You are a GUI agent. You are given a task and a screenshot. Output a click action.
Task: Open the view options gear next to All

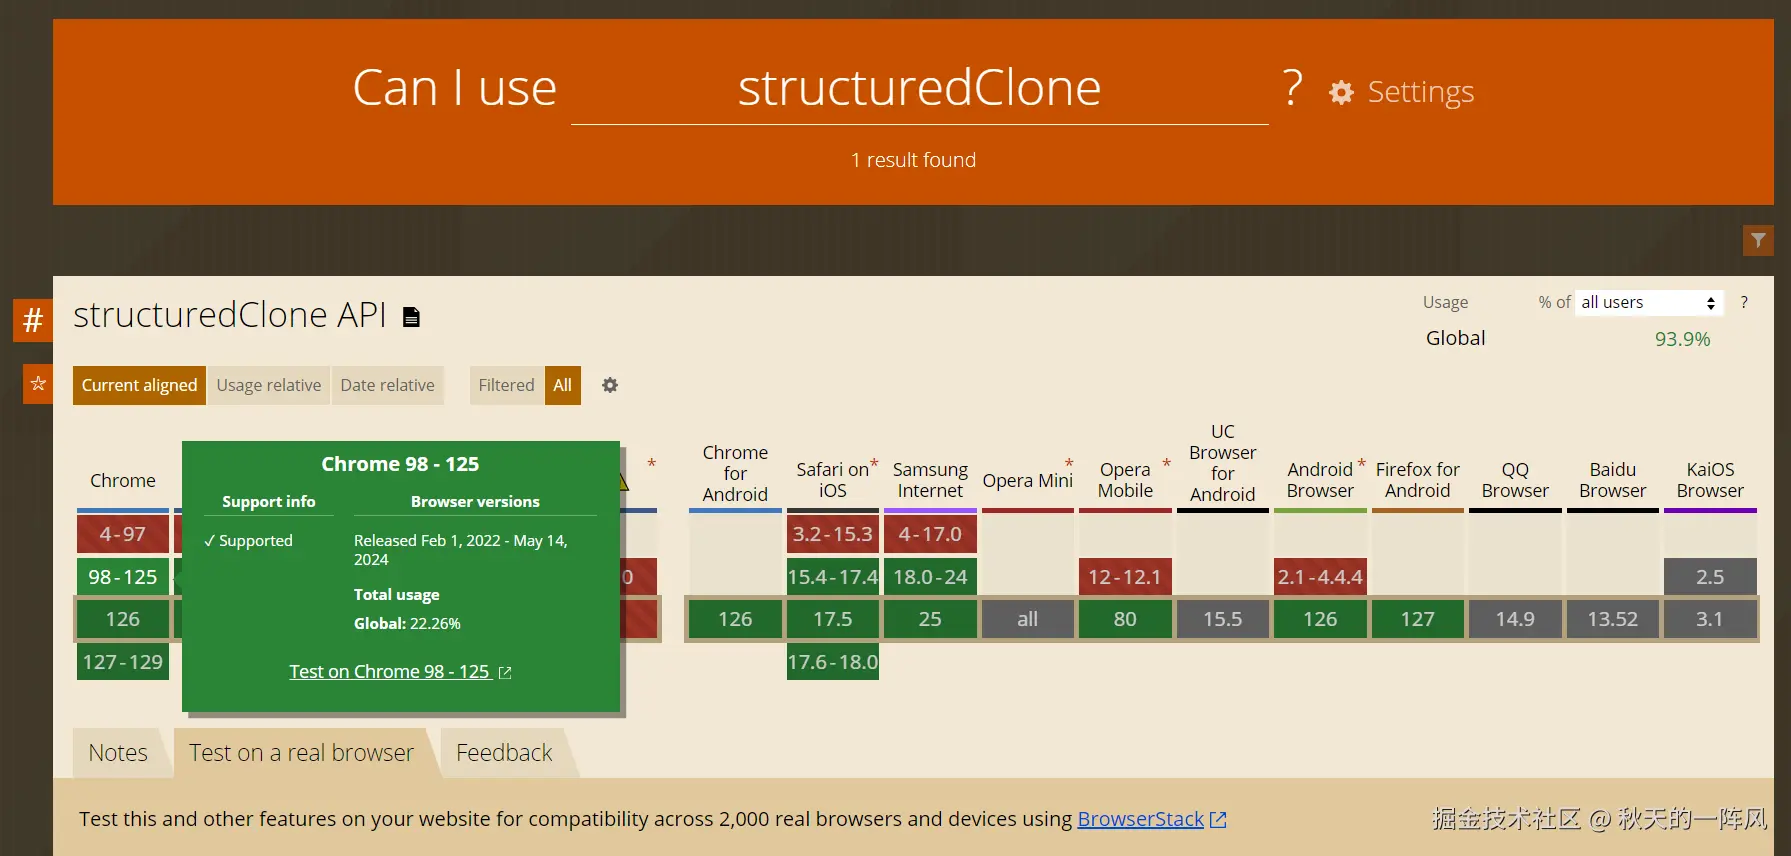click(610, 385)
